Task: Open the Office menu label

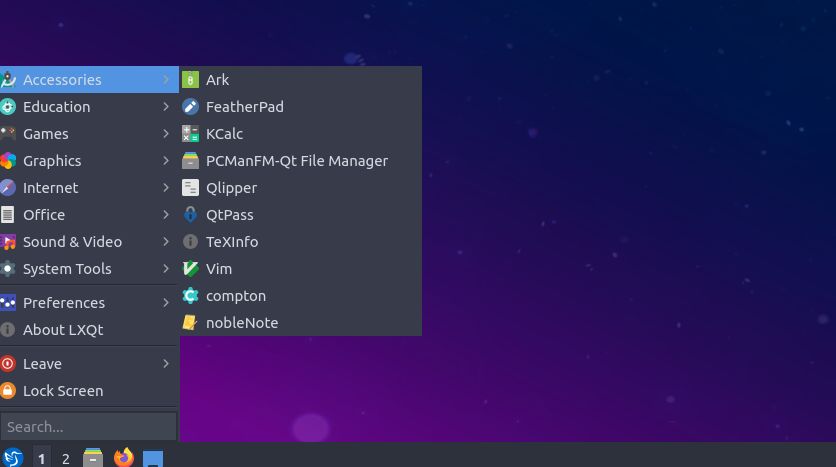Action: coord(44,215)
